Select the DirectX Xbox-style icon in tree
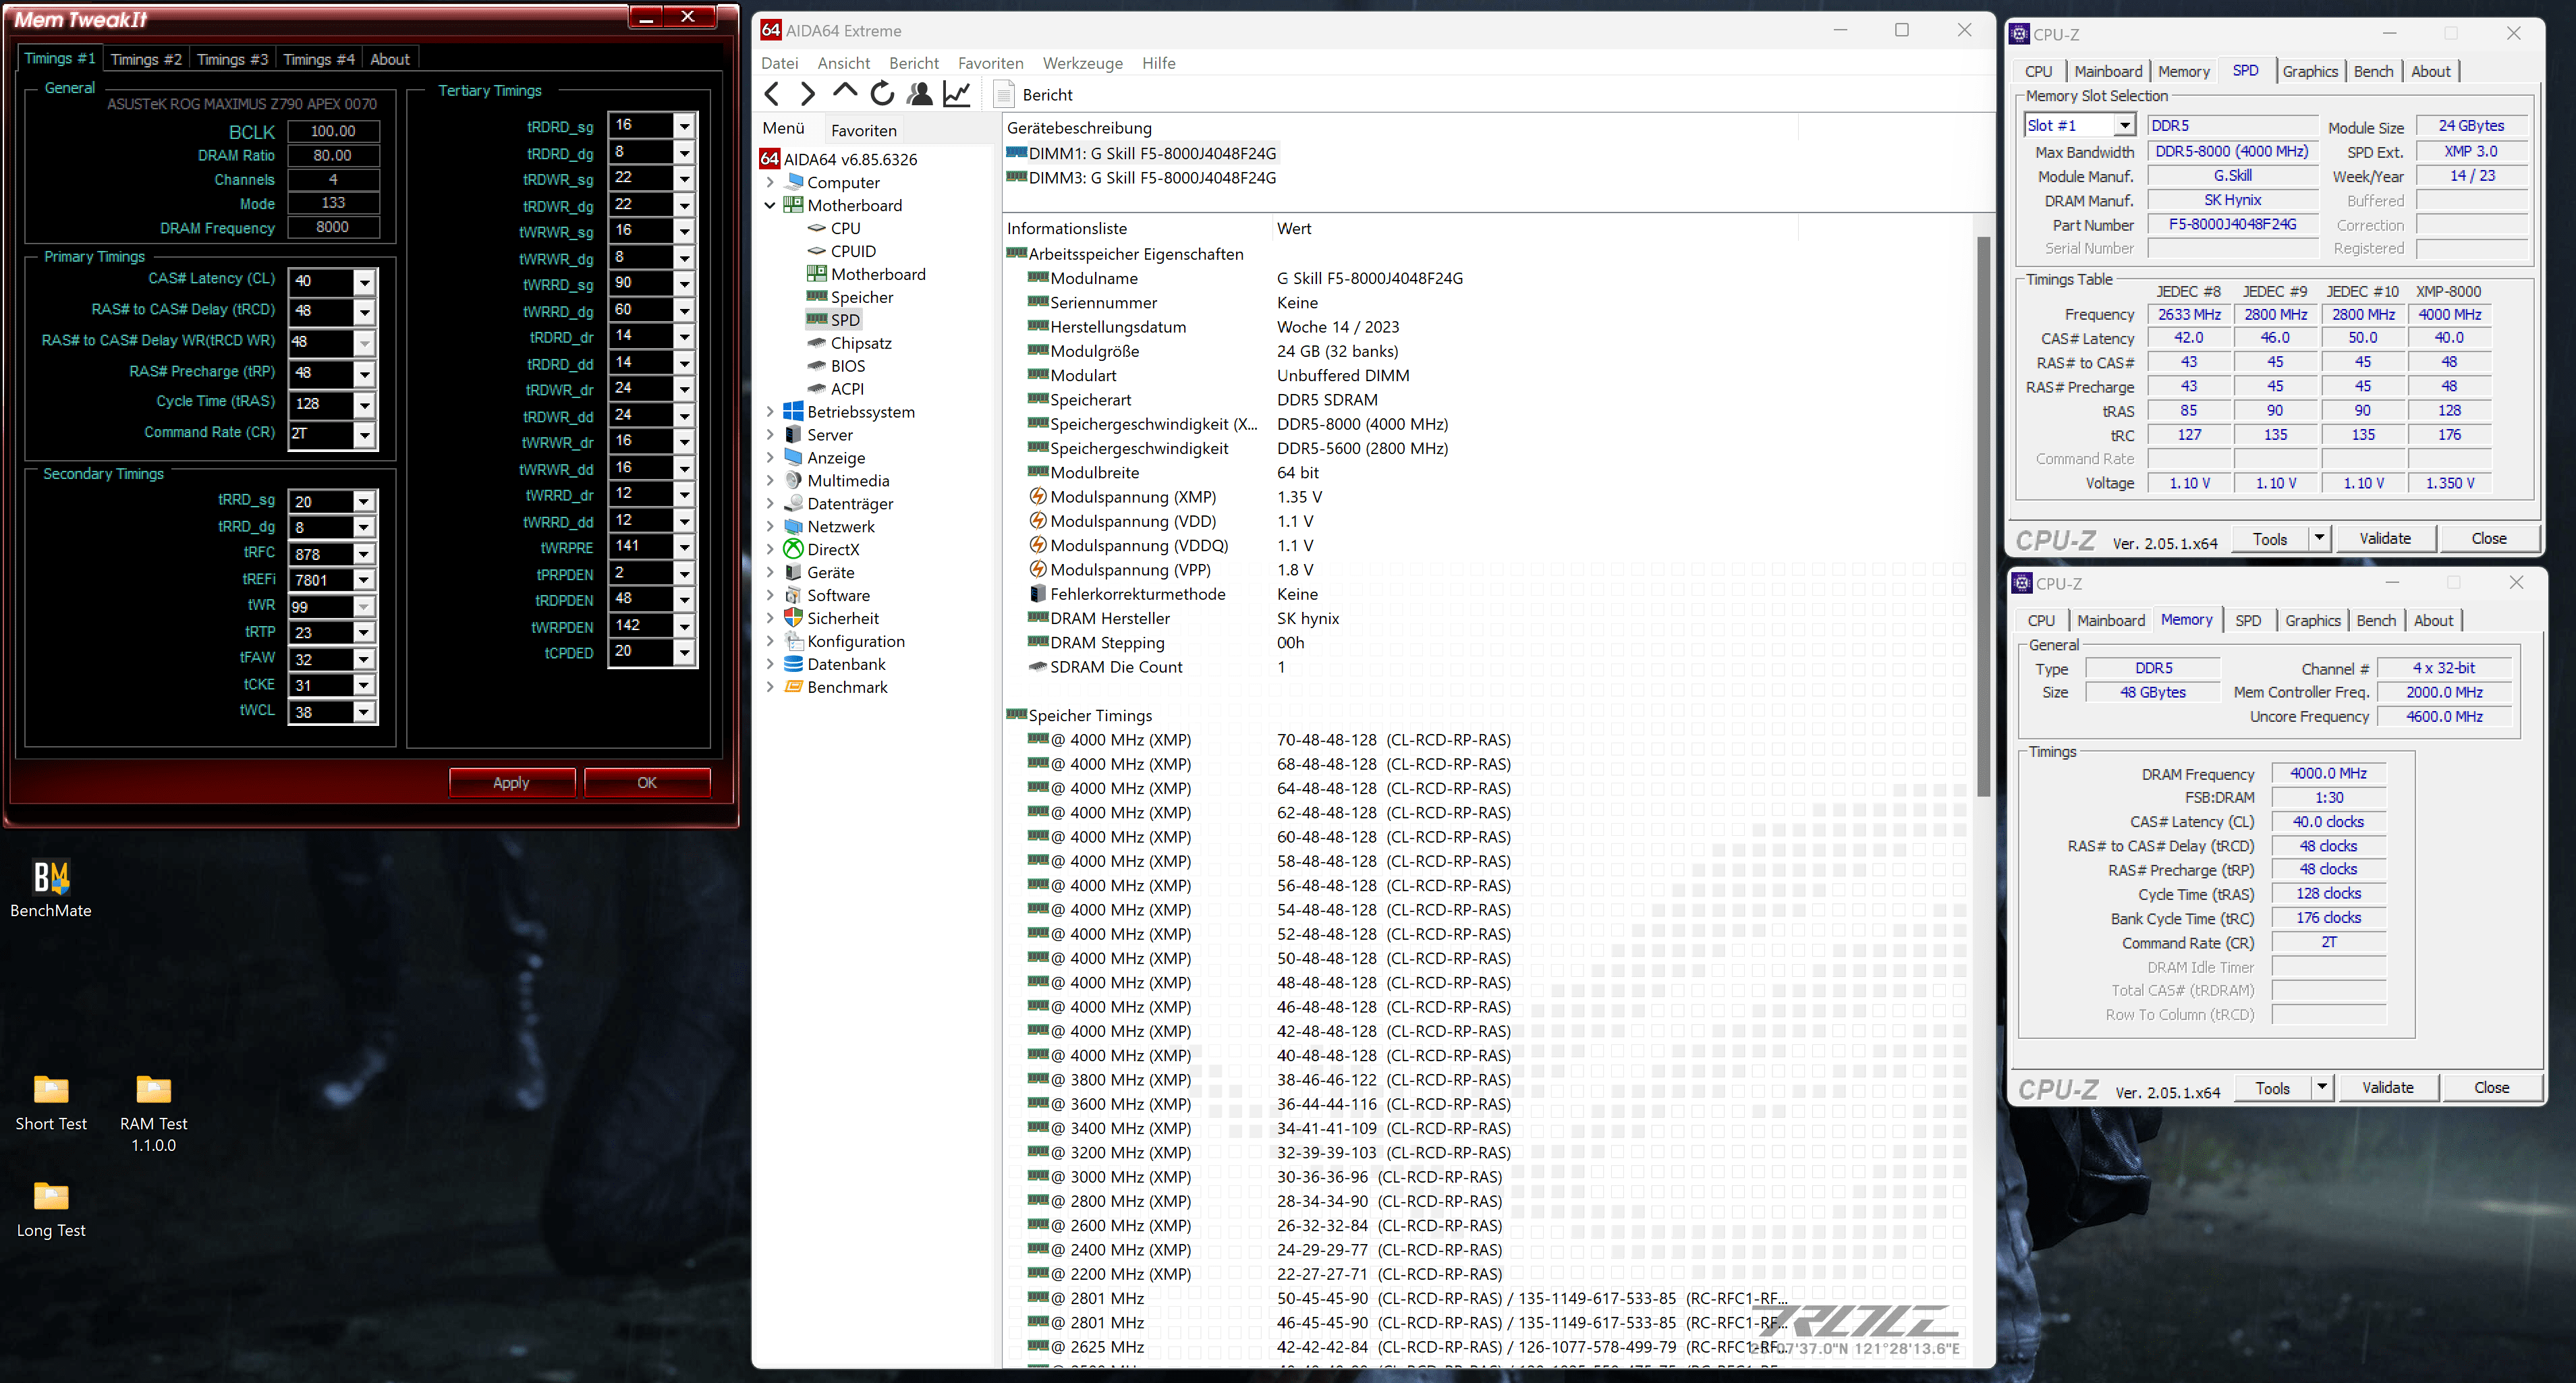 (794, 549)
